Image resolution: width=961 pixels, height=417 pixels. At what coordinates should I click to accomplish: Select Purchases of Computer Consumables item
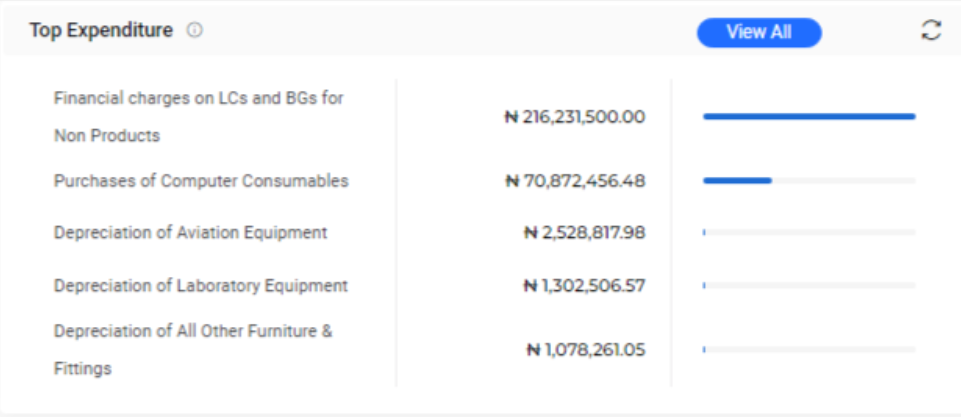pyautogui.click(x=201, y=181)
